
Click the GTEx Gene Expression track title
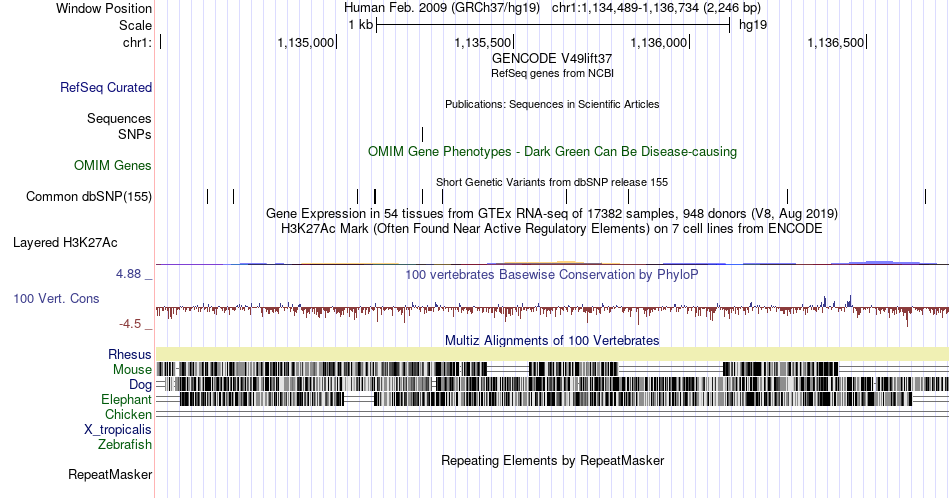[x=552, y=214]
